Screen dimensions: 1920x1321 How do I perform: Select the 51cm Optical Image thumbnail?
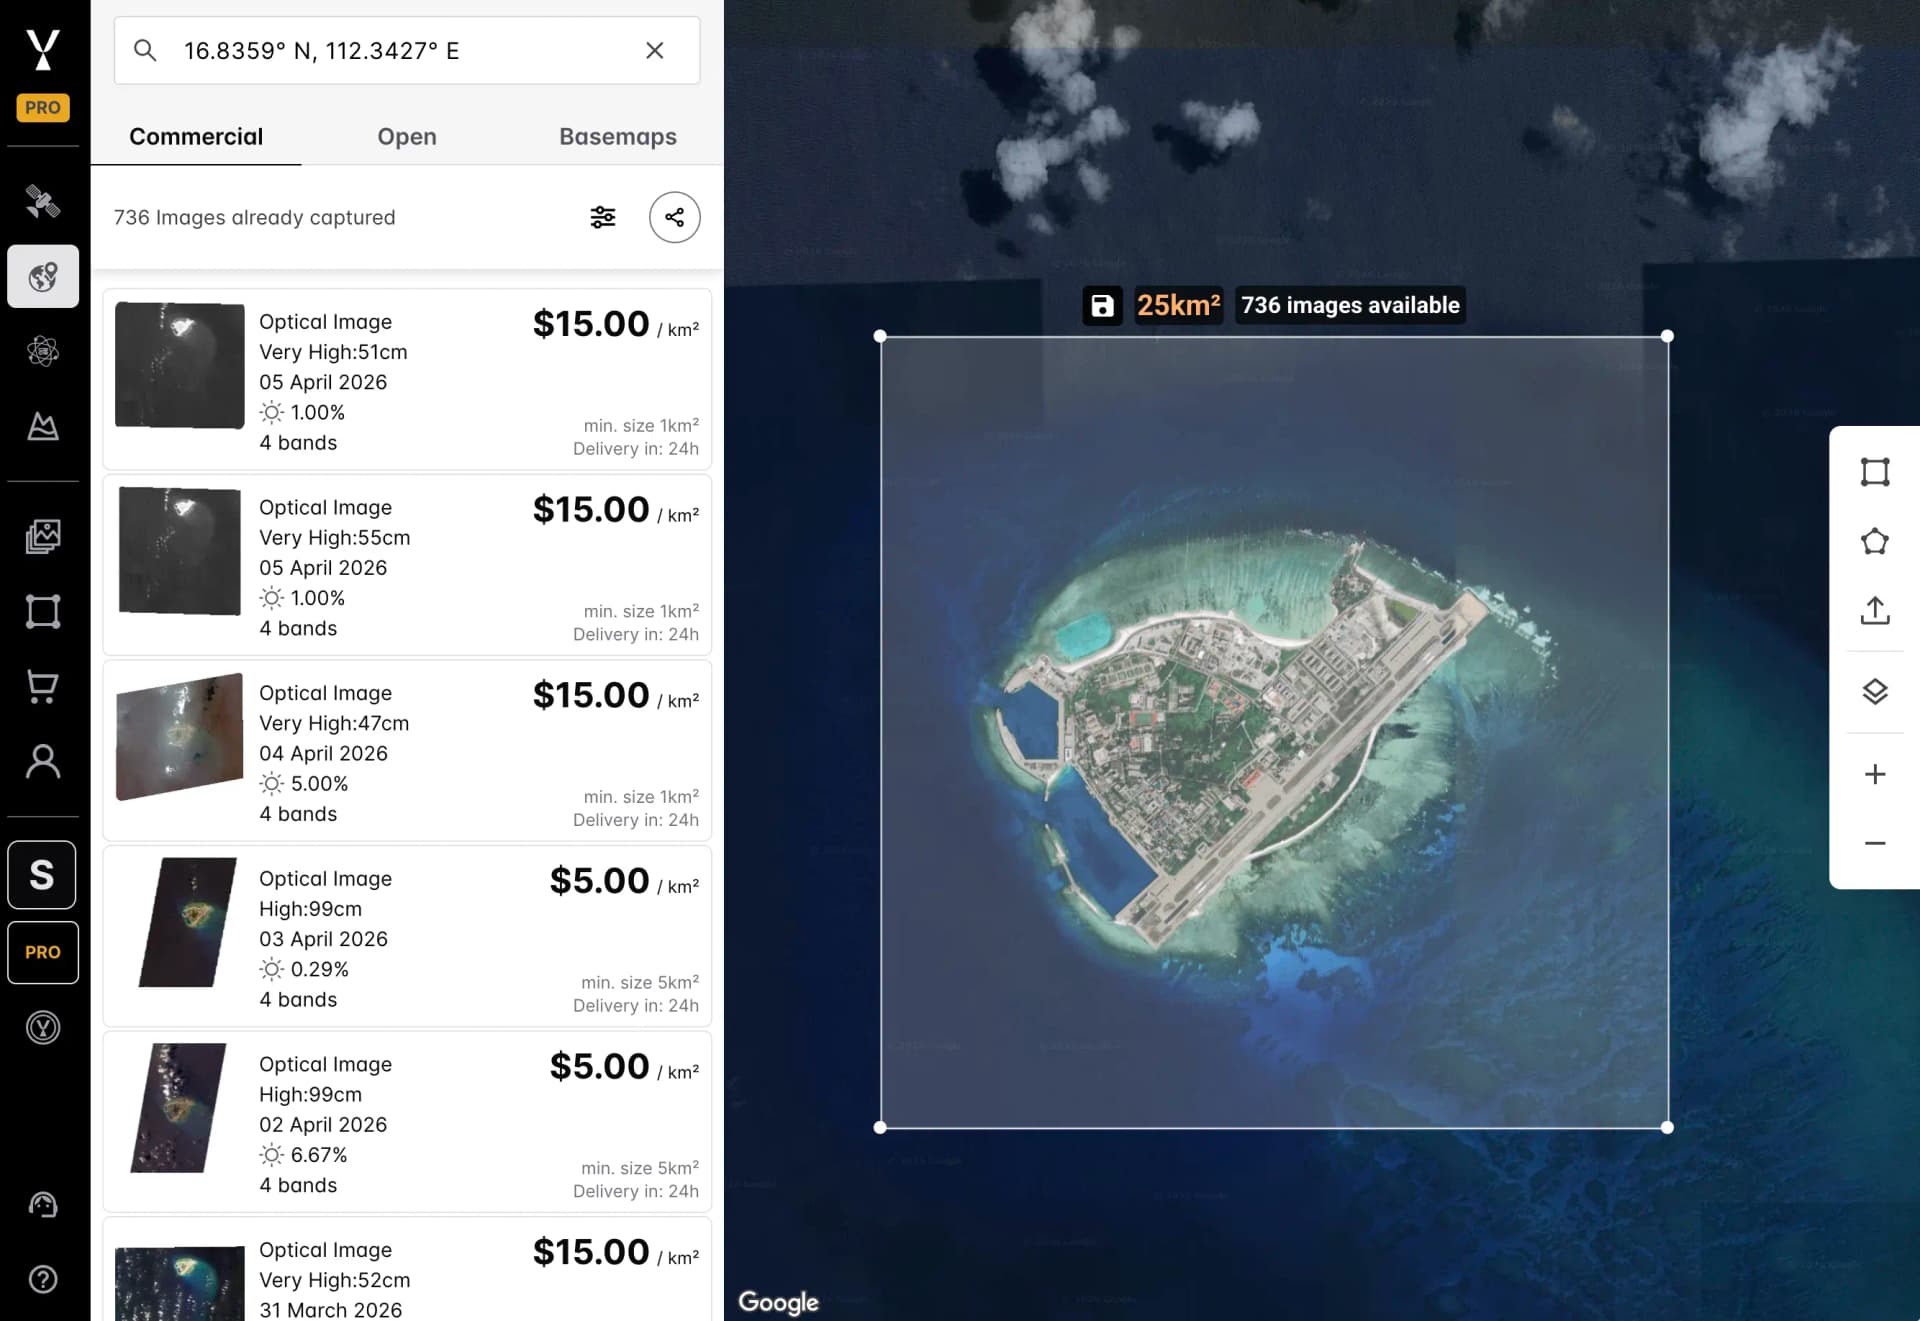click(x=180, y=365)
